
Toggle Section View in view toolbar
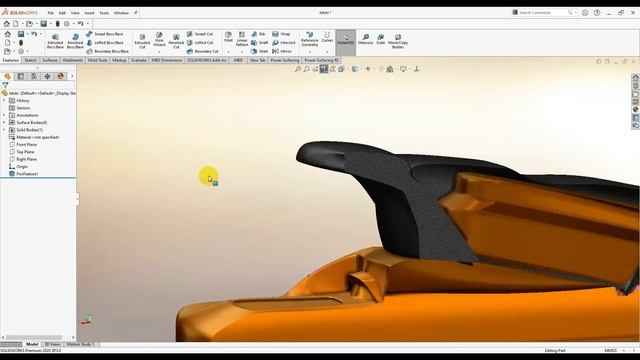coord(324,69)
